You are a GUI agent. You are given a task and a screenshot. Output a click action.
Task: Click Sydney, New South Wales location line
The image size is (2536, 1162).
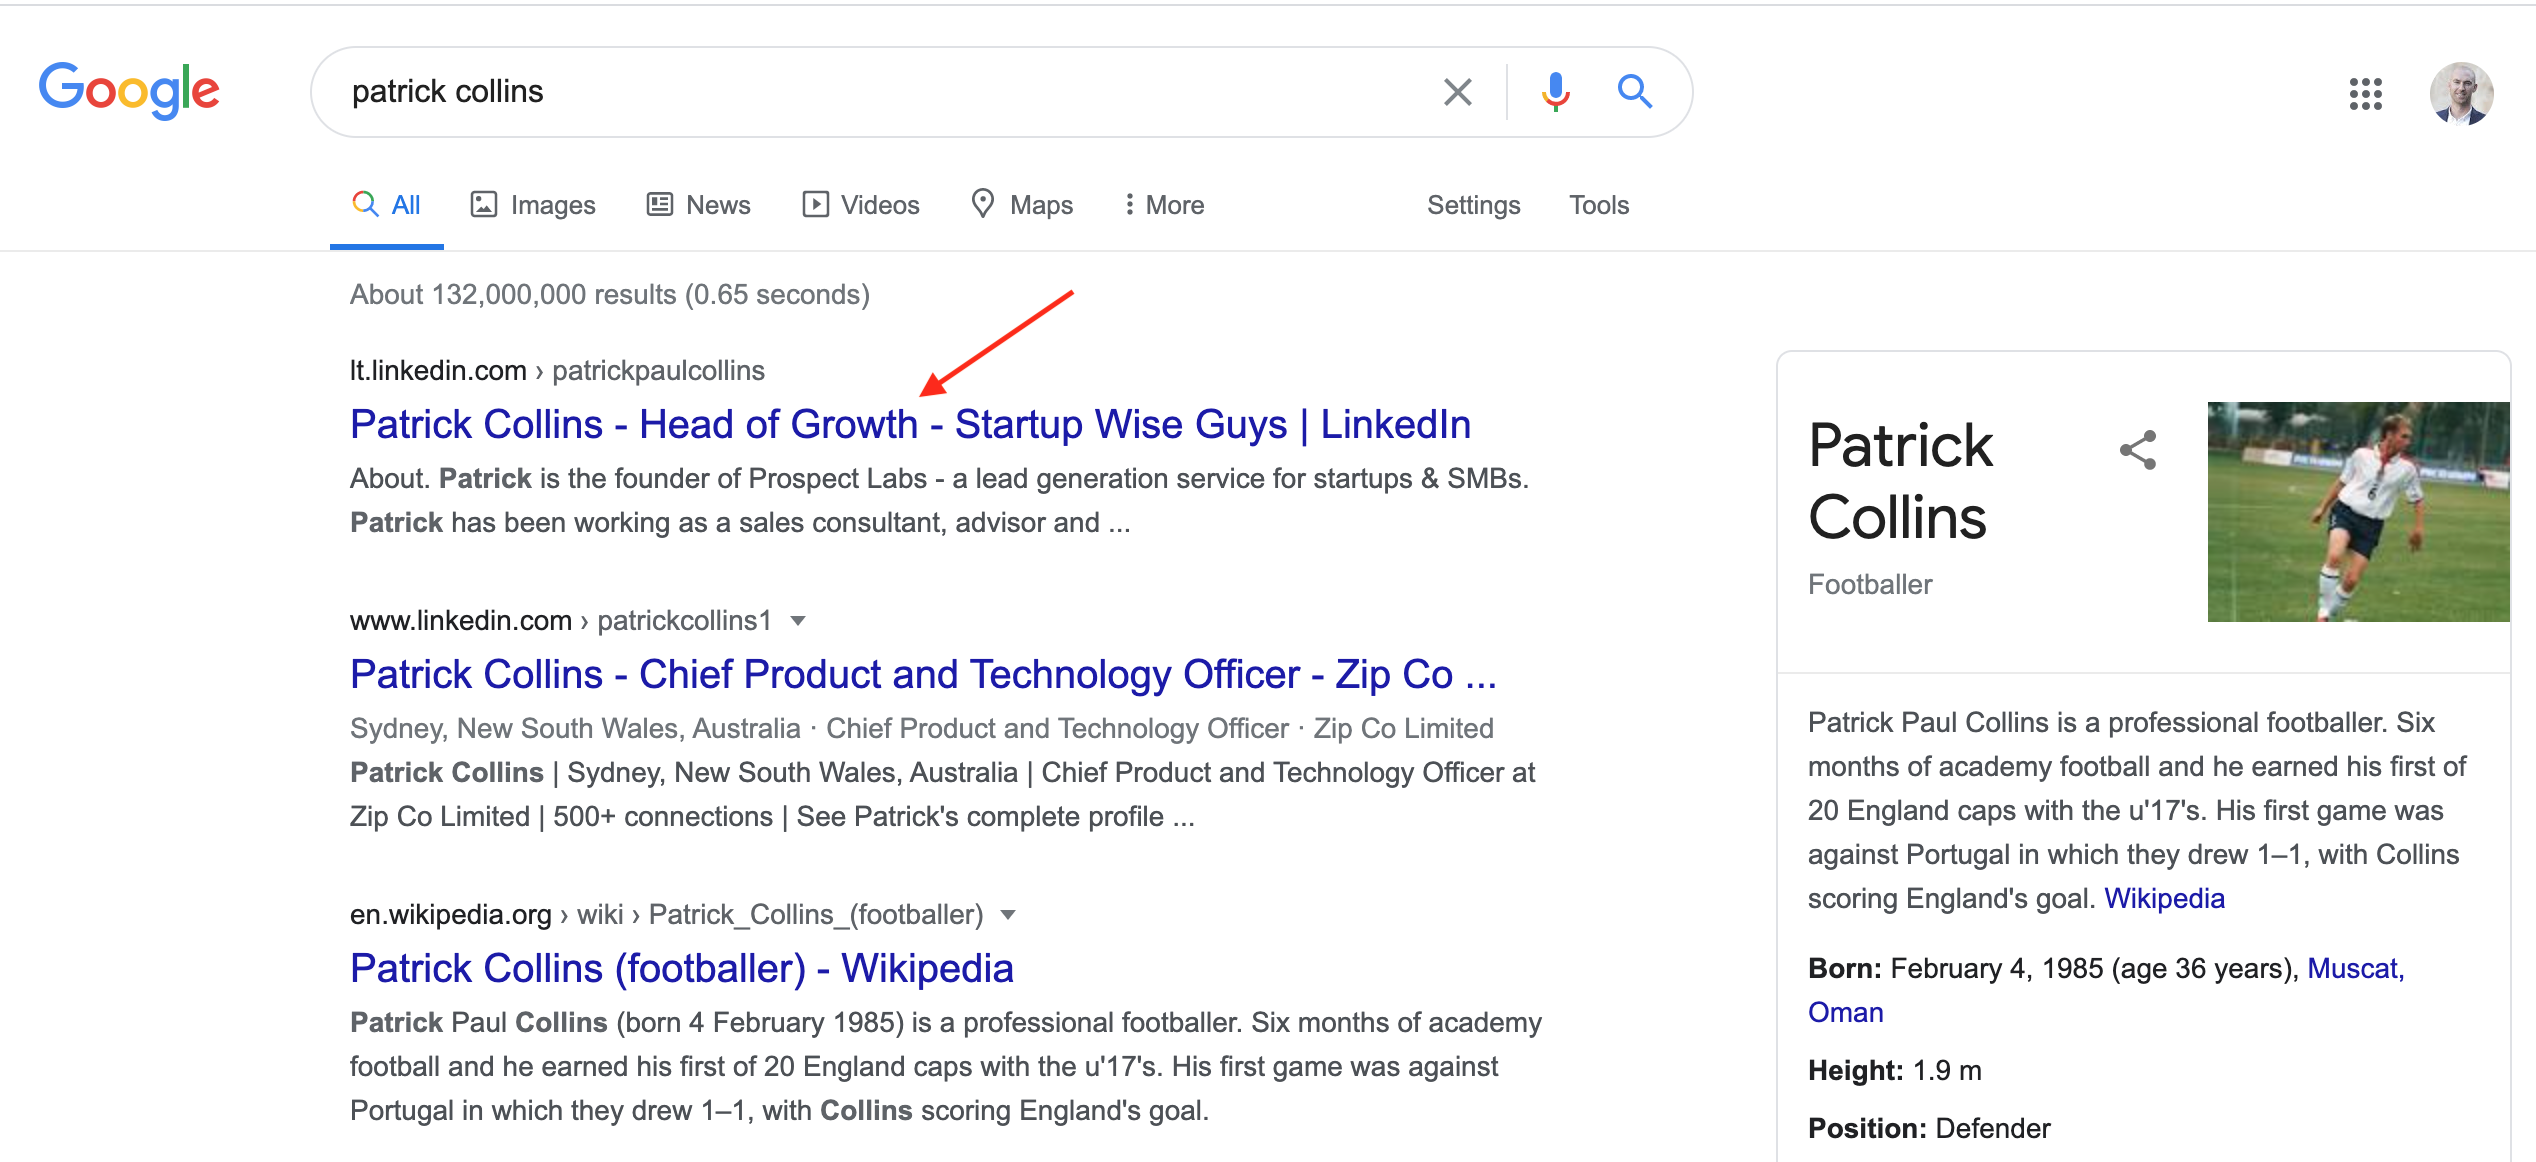(x=922, y=729)
